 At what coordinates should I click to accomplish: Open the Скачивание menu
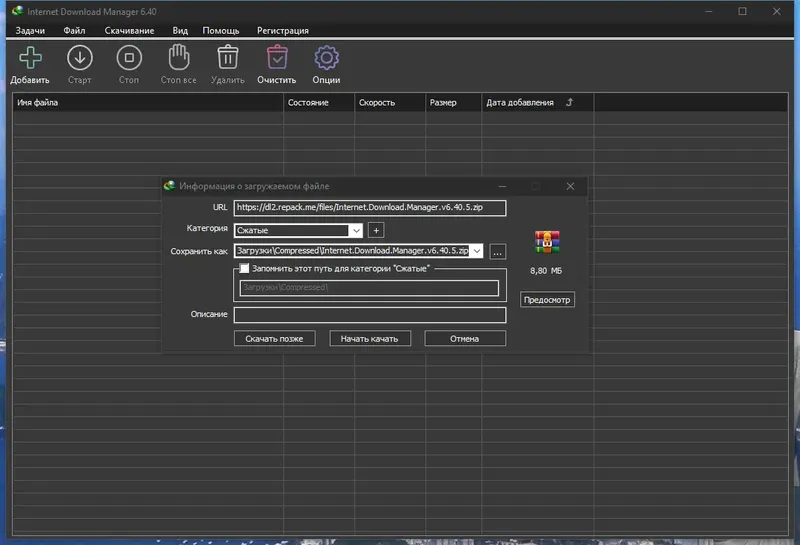[x=129, y=31]
